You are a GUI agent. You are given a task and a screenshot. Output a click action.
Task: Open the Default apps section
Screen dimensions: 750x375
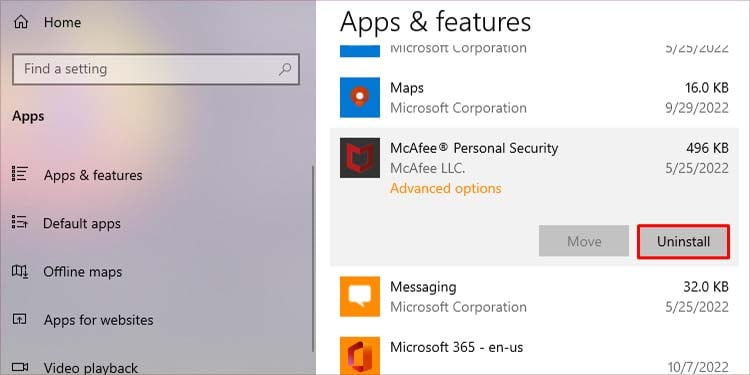pos(82,223)
